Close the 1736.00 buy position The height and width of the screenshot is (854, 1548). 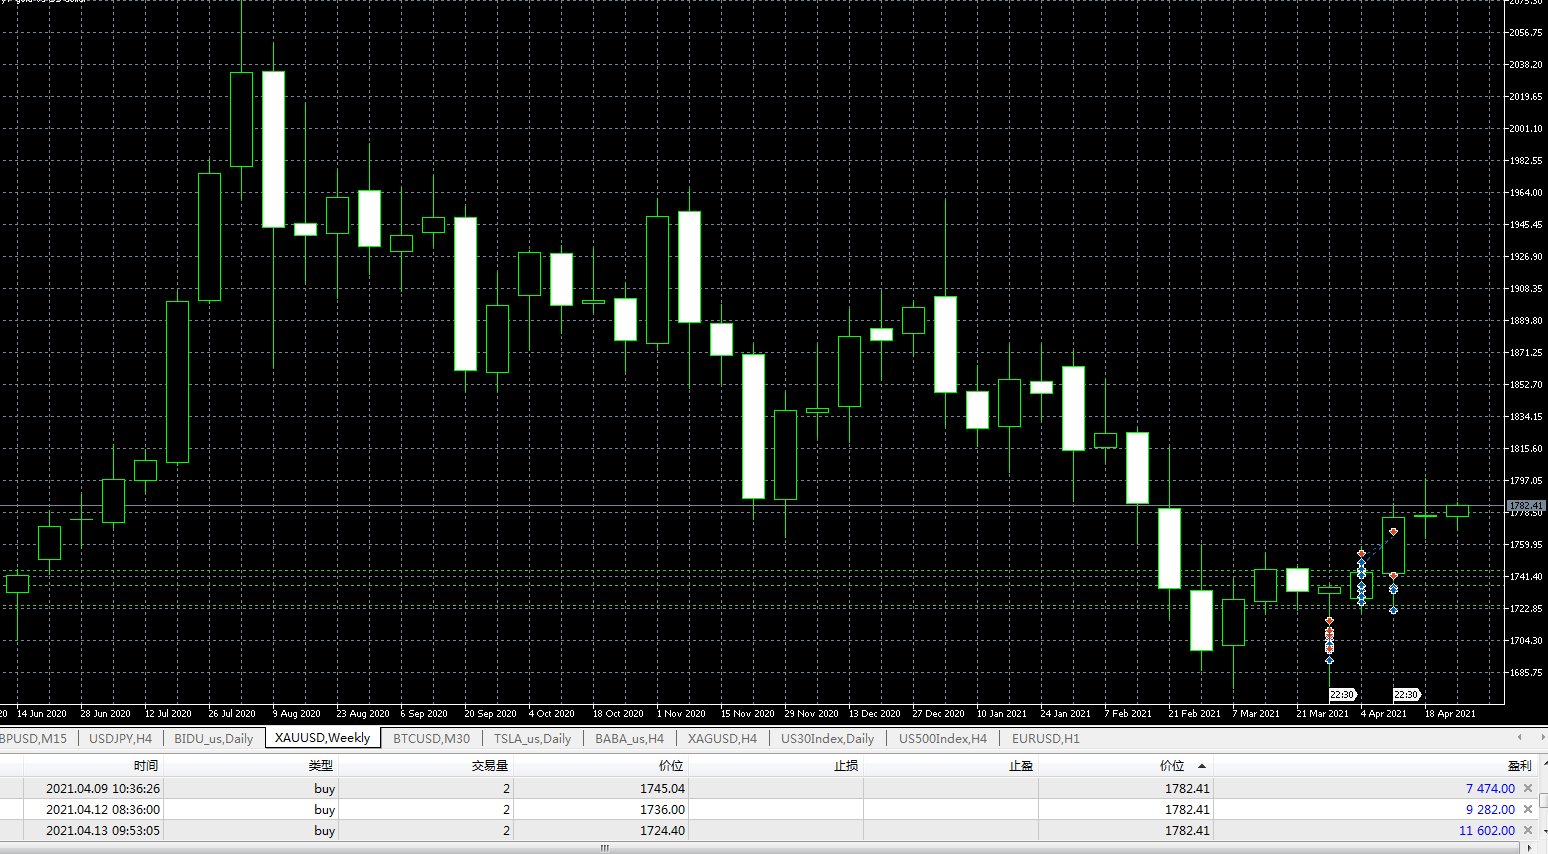(1527, 810)
